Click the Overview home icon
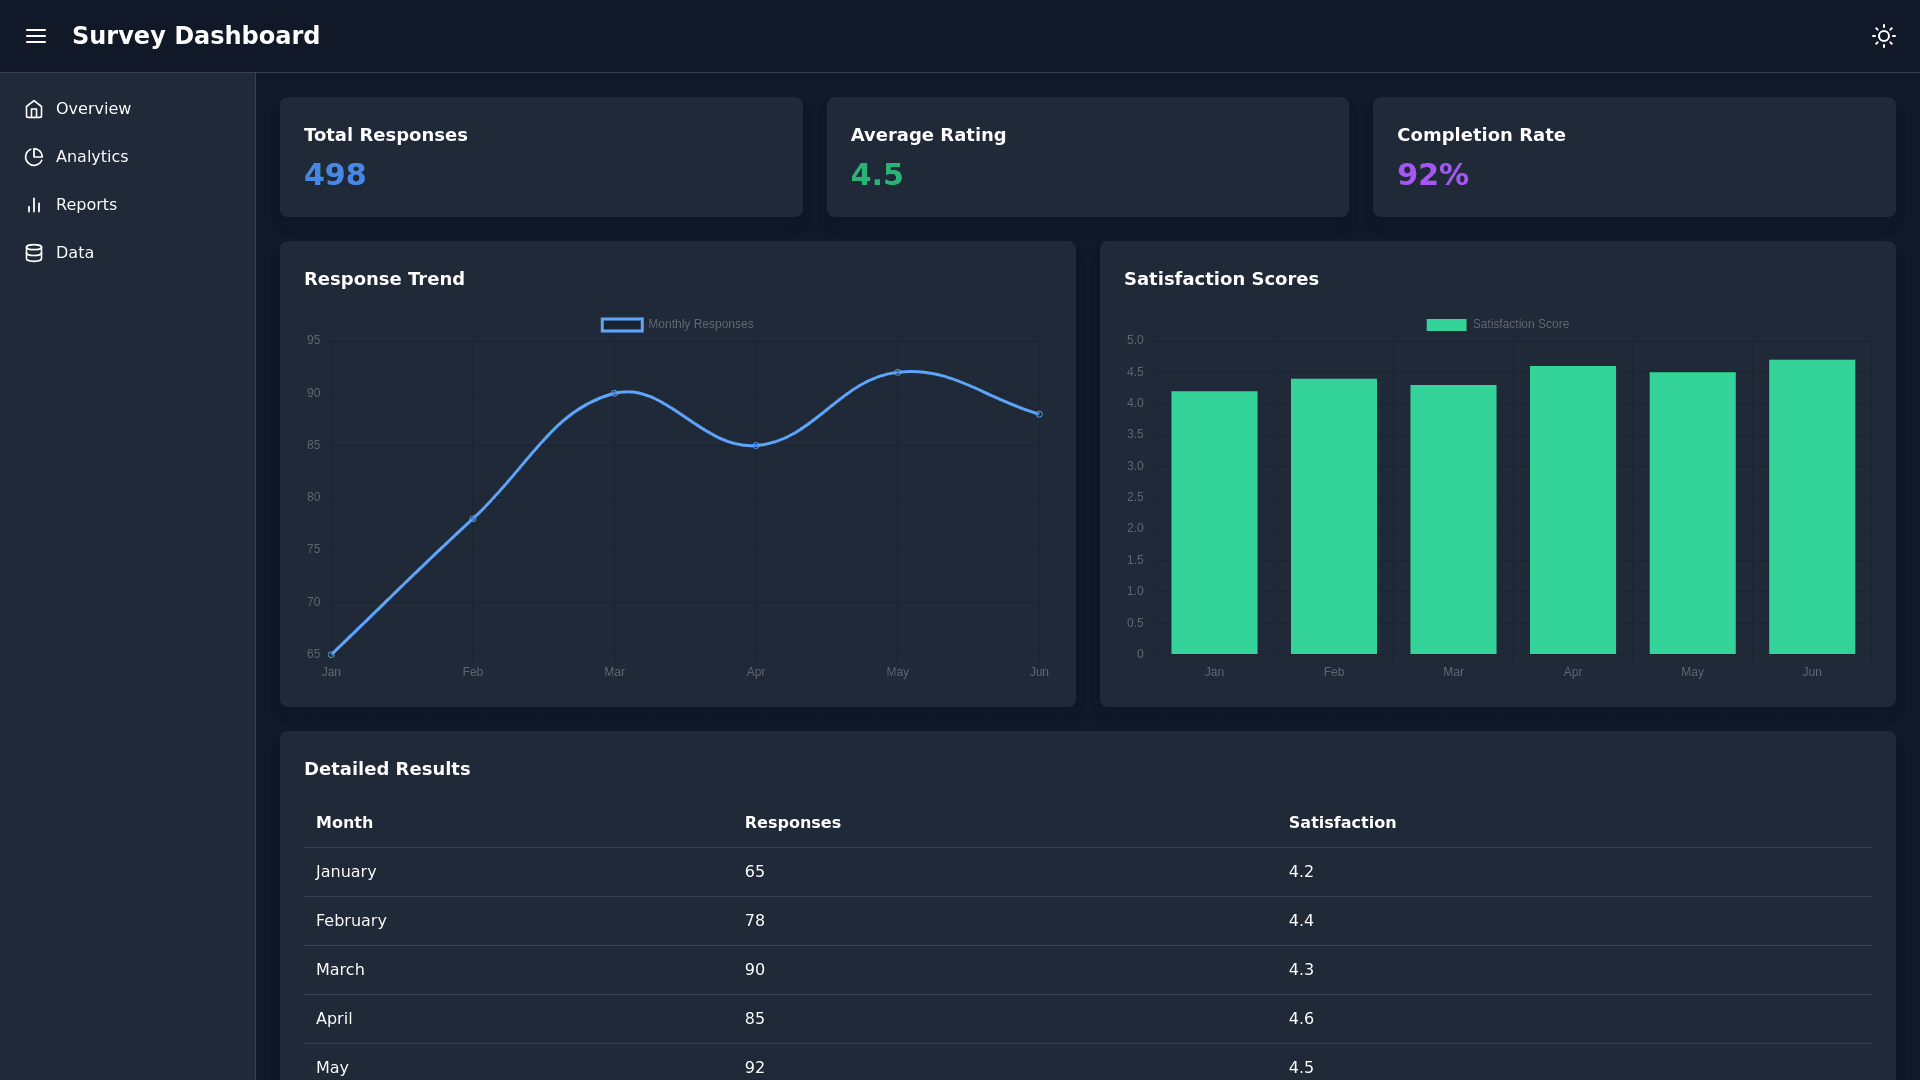 point(34,109)
